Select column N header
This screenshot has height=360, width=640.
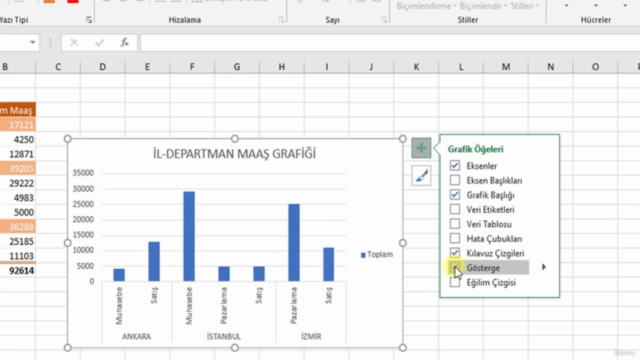(x=550, y=67)
